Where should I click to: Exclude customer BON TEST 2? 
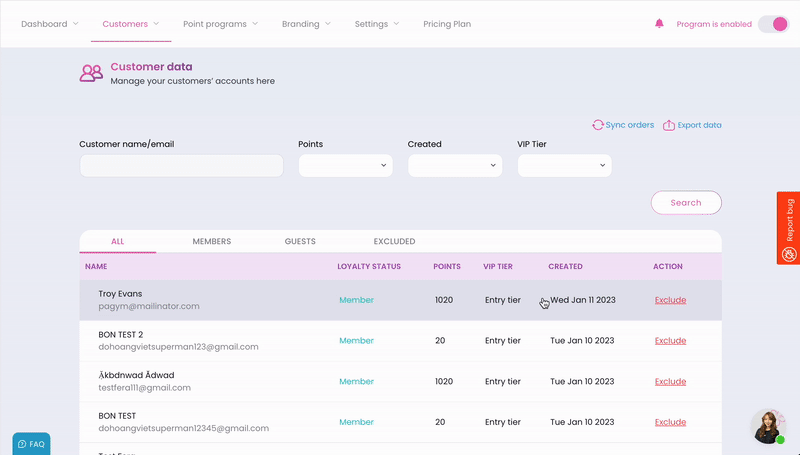(x=670, y=341)
